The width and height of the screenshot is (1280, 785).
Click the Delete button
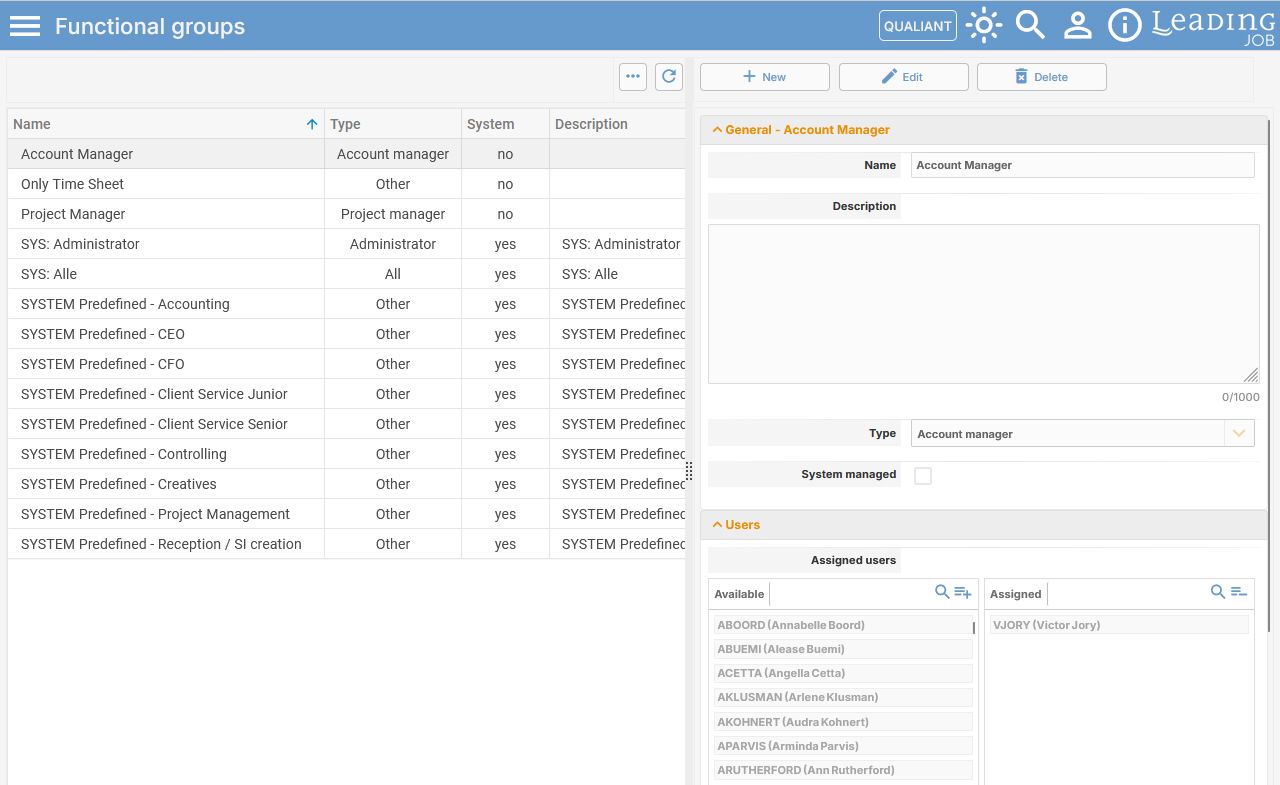click(x=1042, y=77)
